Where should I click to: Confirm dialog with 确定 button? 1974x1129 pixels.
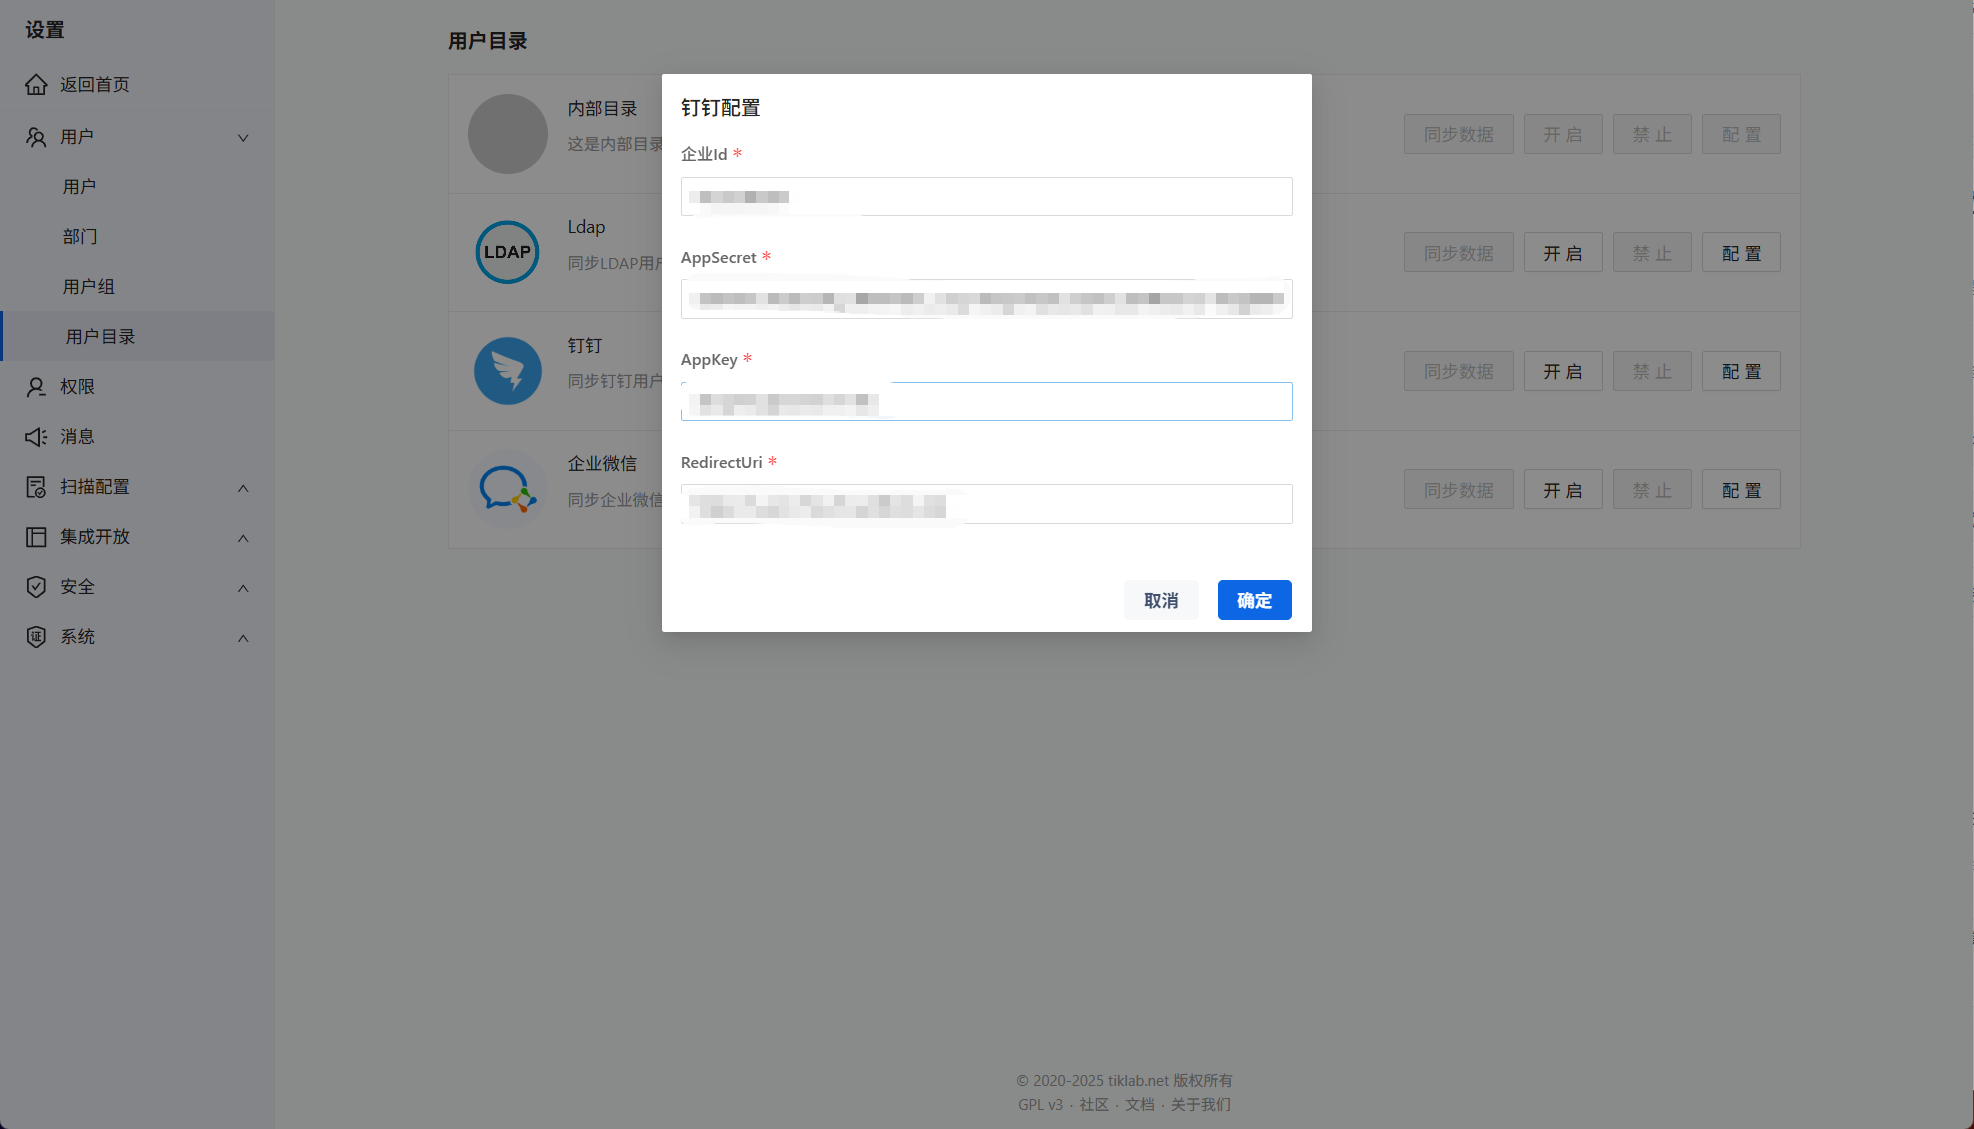pyautogui.click(x=1254, y=600)
